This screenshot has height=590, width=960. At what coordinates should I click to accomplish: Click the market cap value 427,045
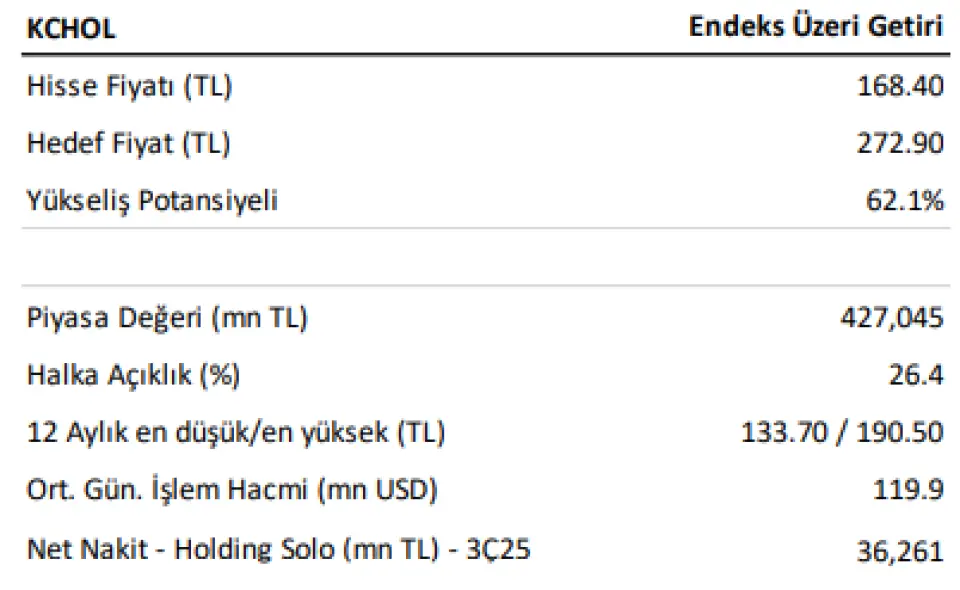coord(893,319)
